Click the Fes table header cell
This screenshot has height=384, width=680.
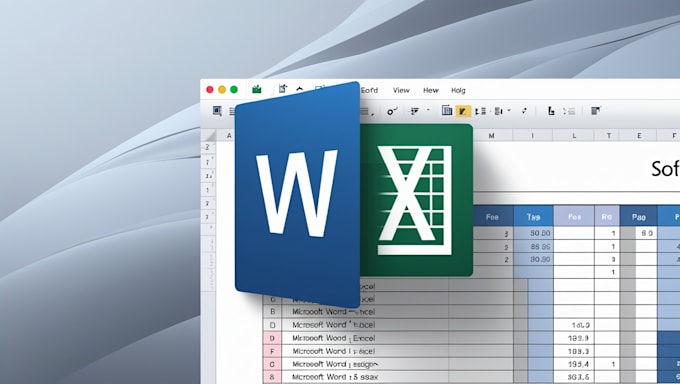coord(574,217)
